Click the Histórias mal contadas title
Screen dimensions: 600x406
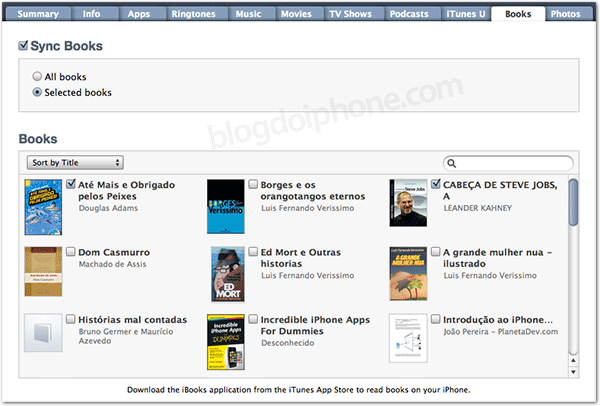(x=133, y=320)
